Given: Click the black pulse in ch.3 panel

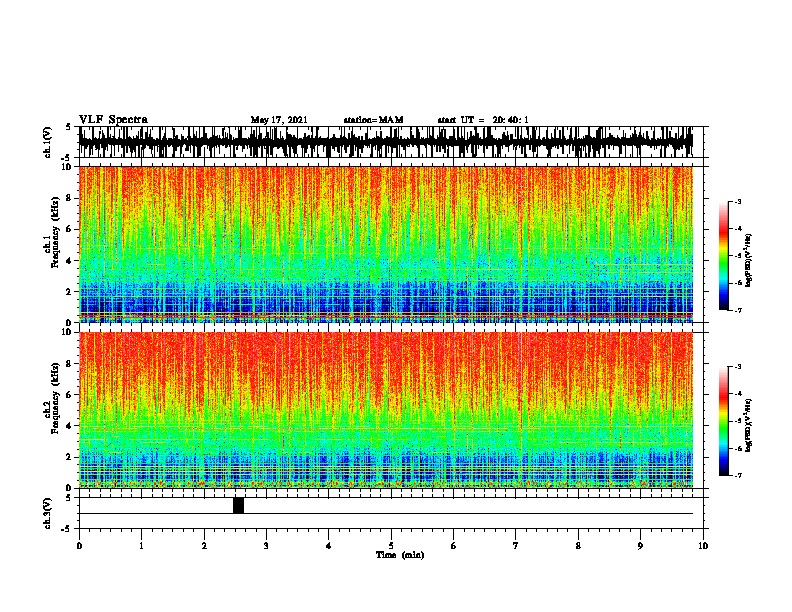Looking at the screenshot, I should pos(238,505).
